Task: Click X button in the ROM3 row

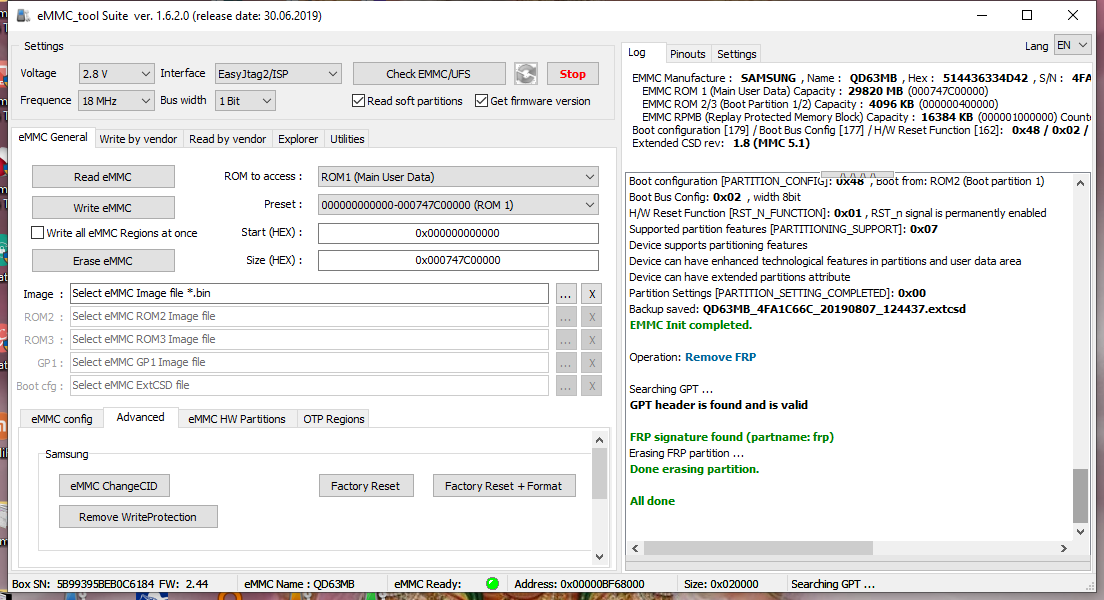Action: tap(592, 340)
